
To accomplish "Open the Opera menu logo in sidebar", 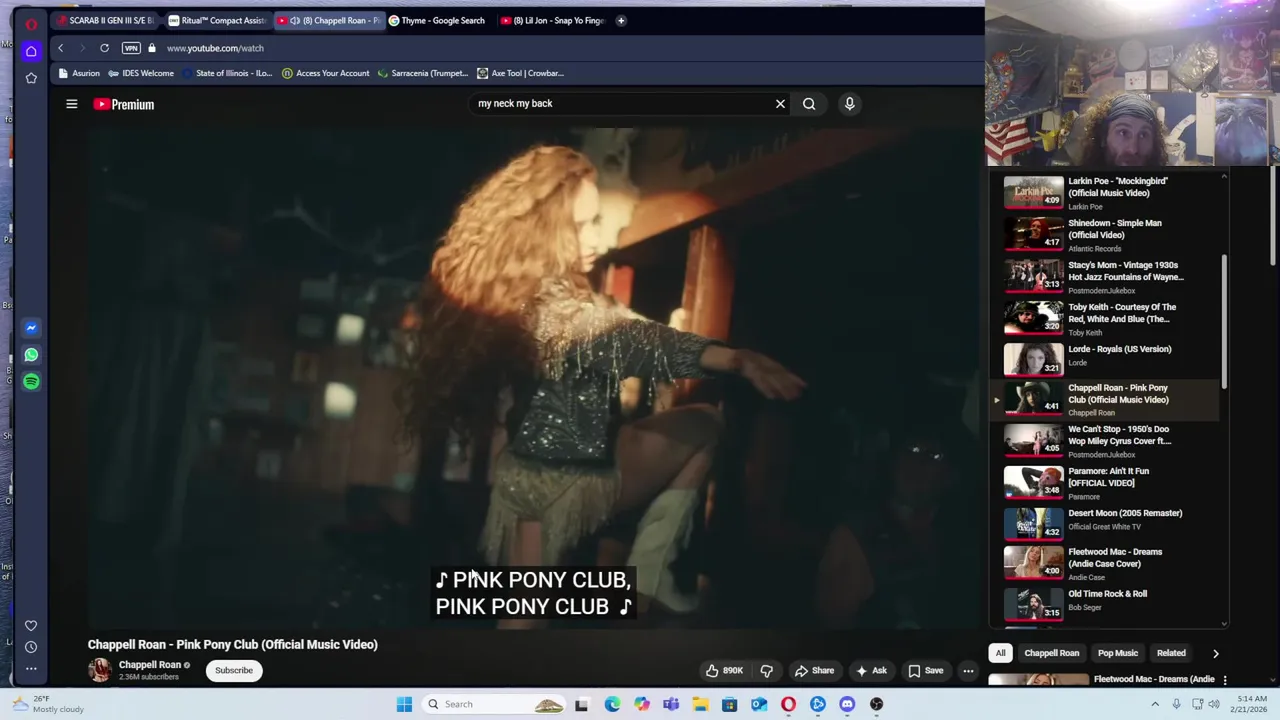I will (x=31, y=22).
